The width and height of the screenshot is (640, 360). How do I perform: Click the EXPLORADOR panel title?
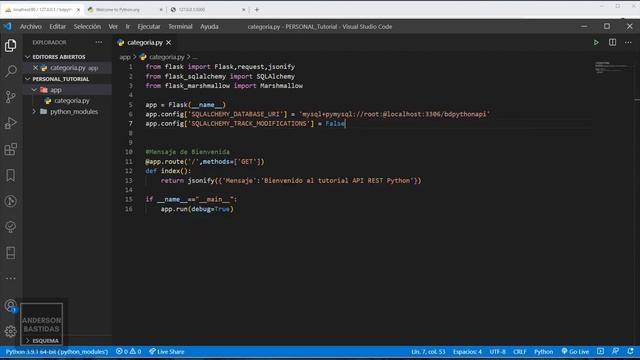click(x=49, y=42)
